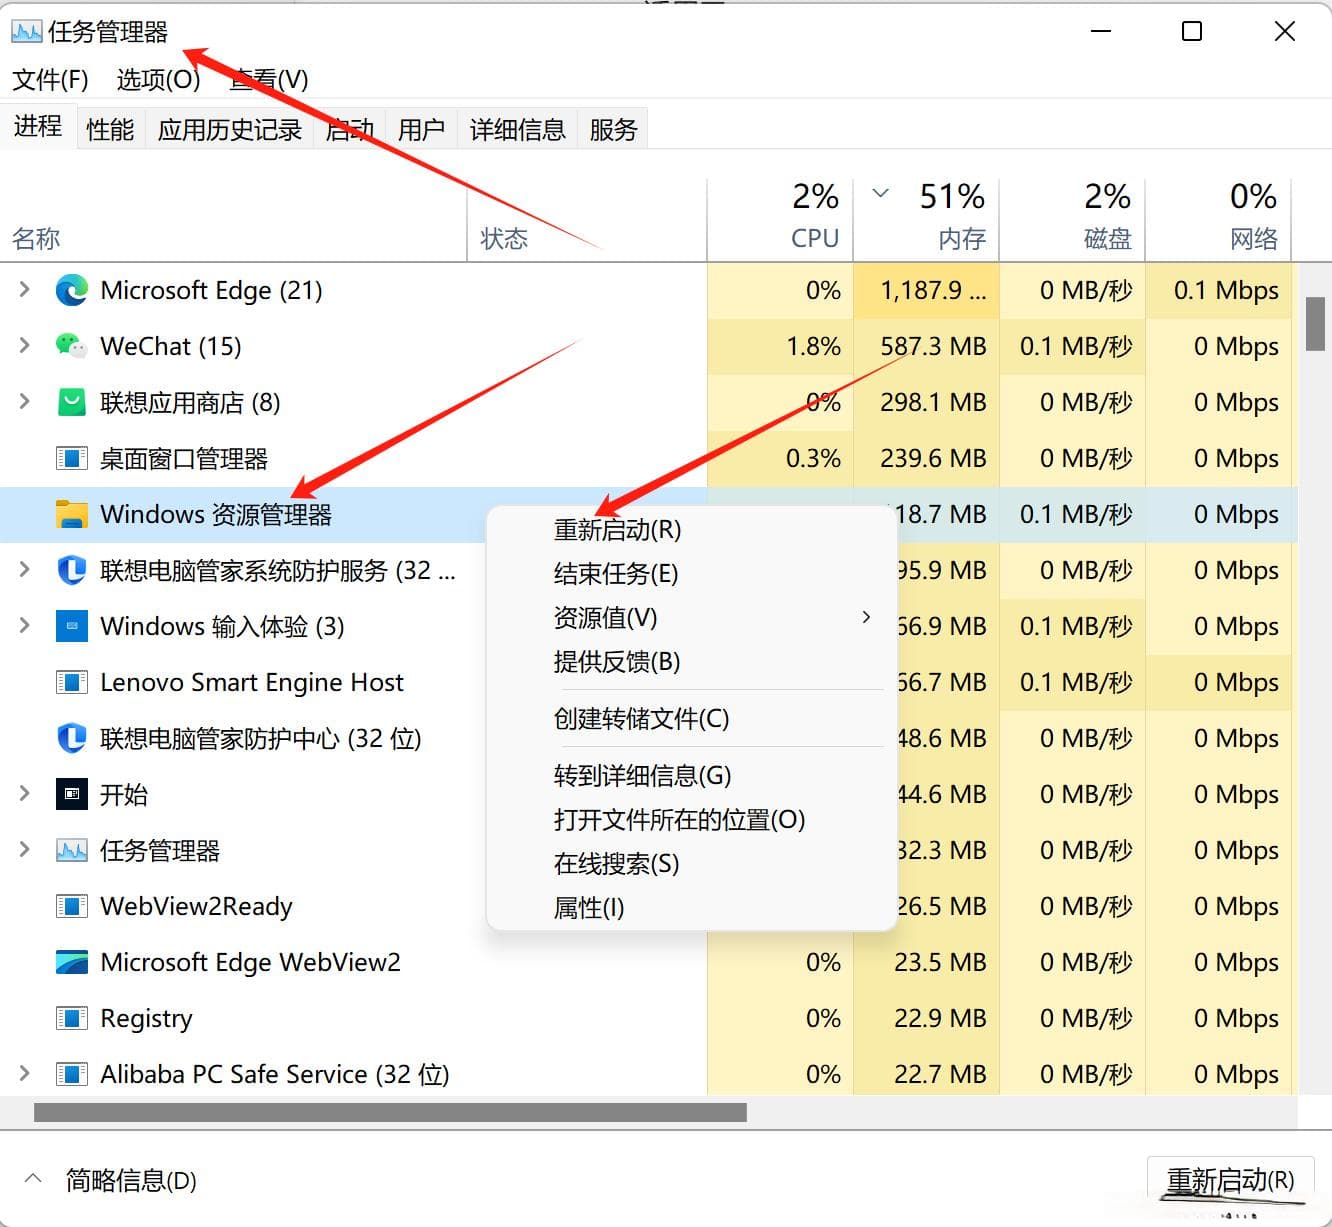Click the Windows 资源管理器 folder icon

pos(72,514)
